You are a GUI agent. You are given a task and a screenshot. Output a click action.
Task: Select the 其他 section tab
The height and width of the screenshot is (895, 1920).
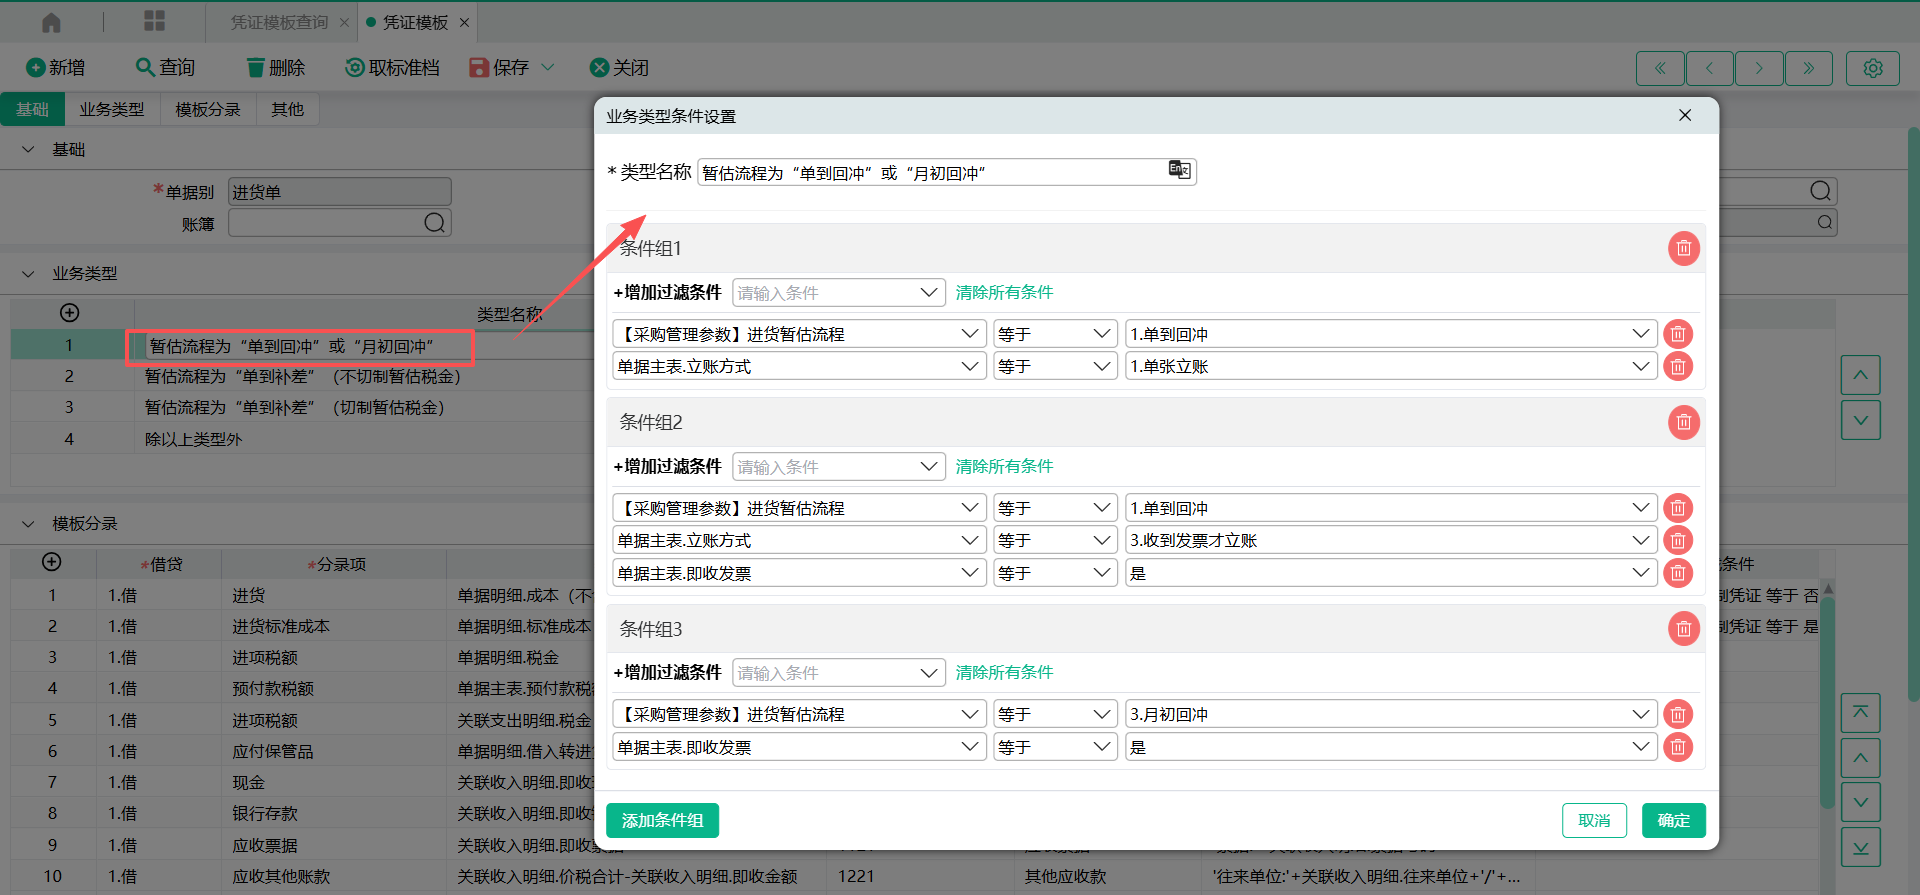[x=287, y=109]
